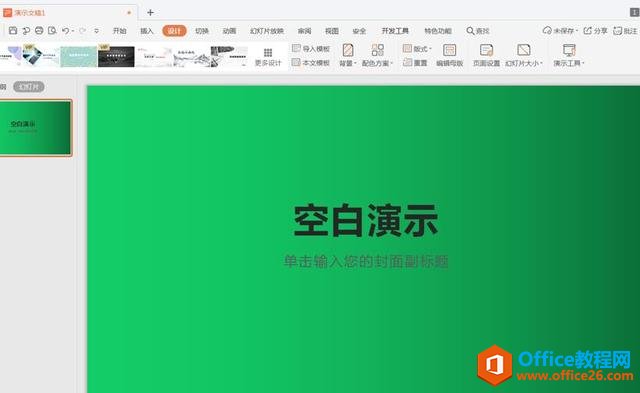
Task: Click the 重置 reset button
Action: 415,63
